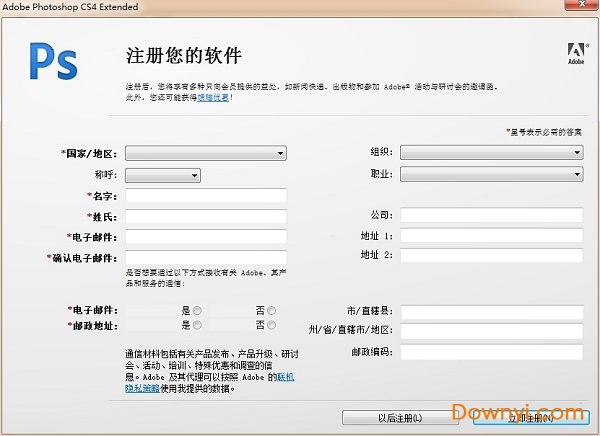The image size is (600, 436).
Task: Click the 以后注册(L) register later button
Action: click(400, 418)
